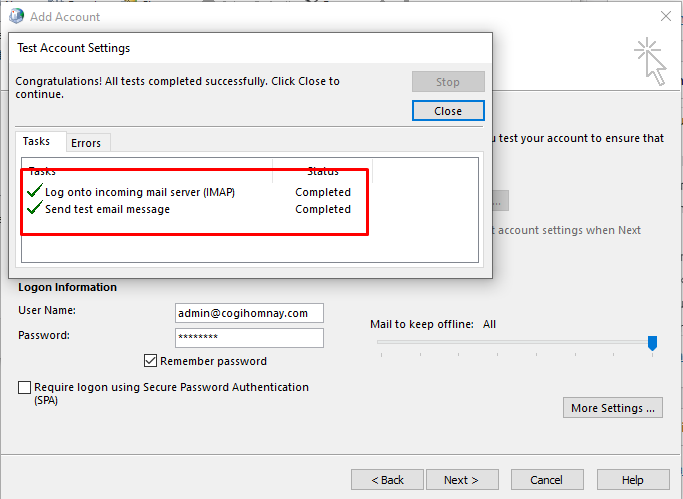The image size is (683, 499).
Task: Go to previous step with Back button
Action: coord(386,480)
